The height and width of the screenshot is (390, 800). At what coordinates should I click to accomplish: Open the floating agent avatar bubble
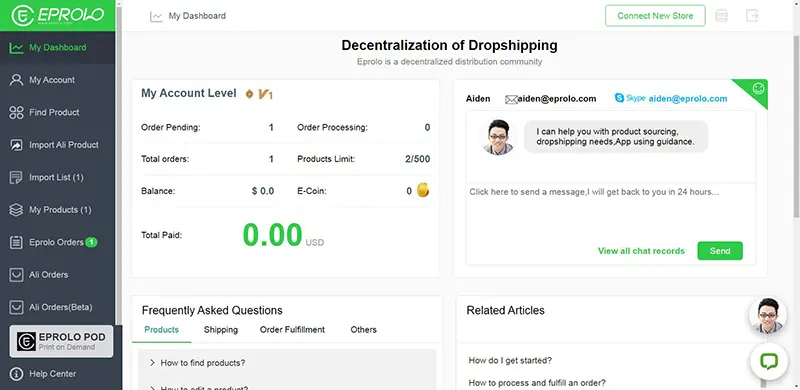click(x=767, y=316)
